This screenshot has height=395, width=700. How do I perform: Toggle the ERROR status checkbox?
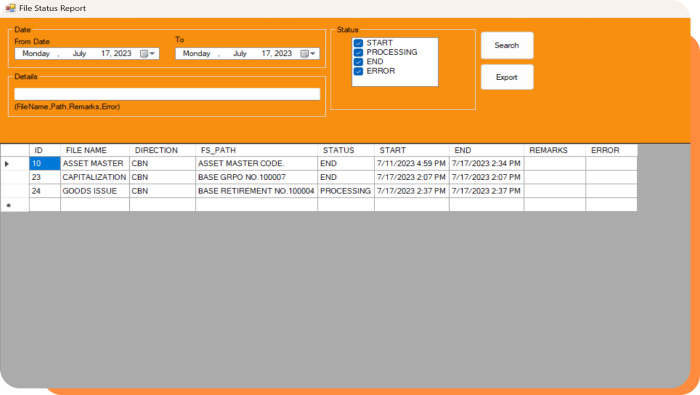pos(358,71)
